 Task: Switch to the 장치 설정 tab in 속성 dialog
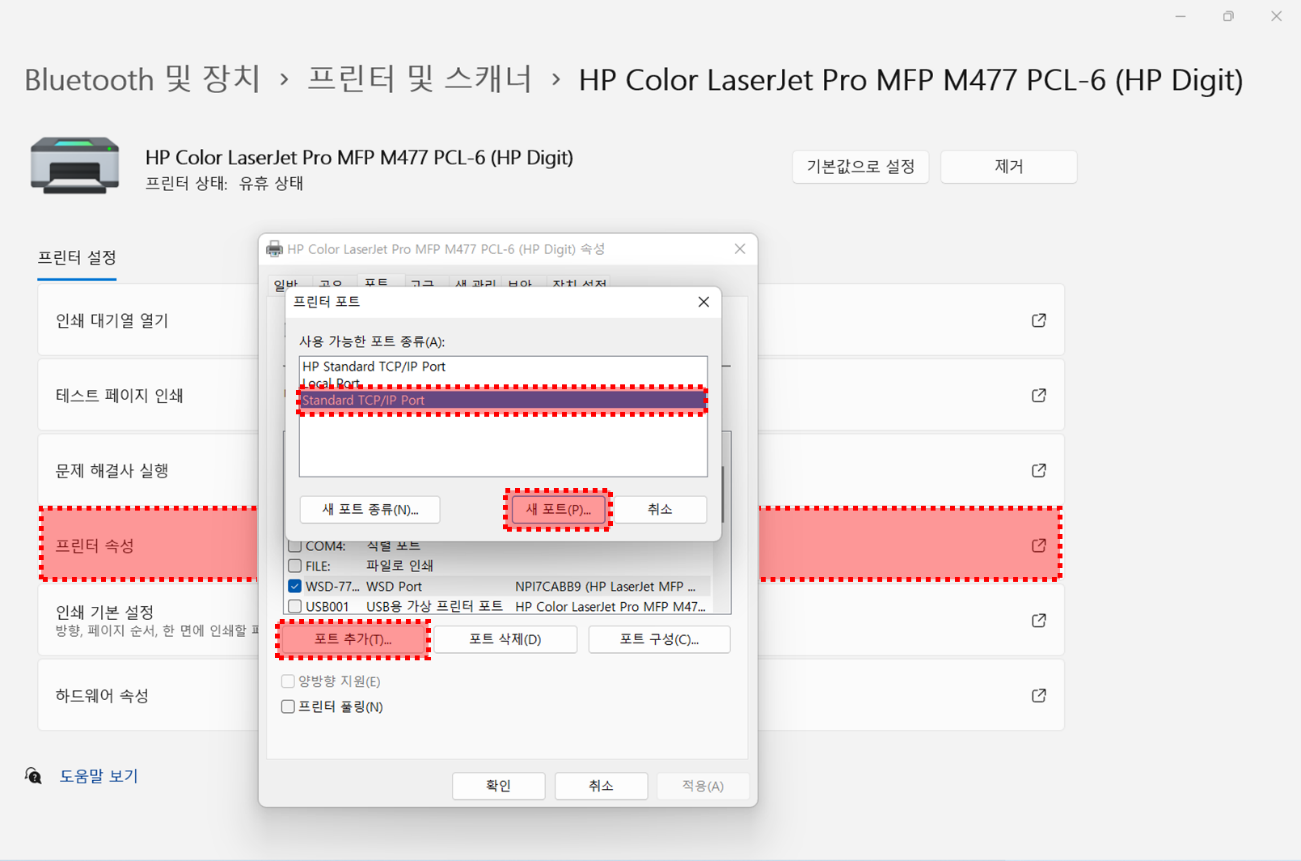pos(579,283)
